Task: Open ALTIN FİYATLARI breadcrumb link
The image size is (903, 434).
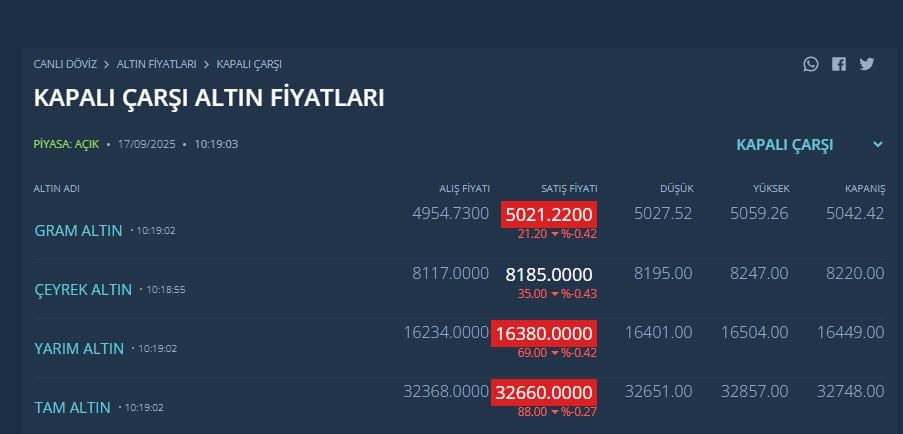Action: coord(157,64)
